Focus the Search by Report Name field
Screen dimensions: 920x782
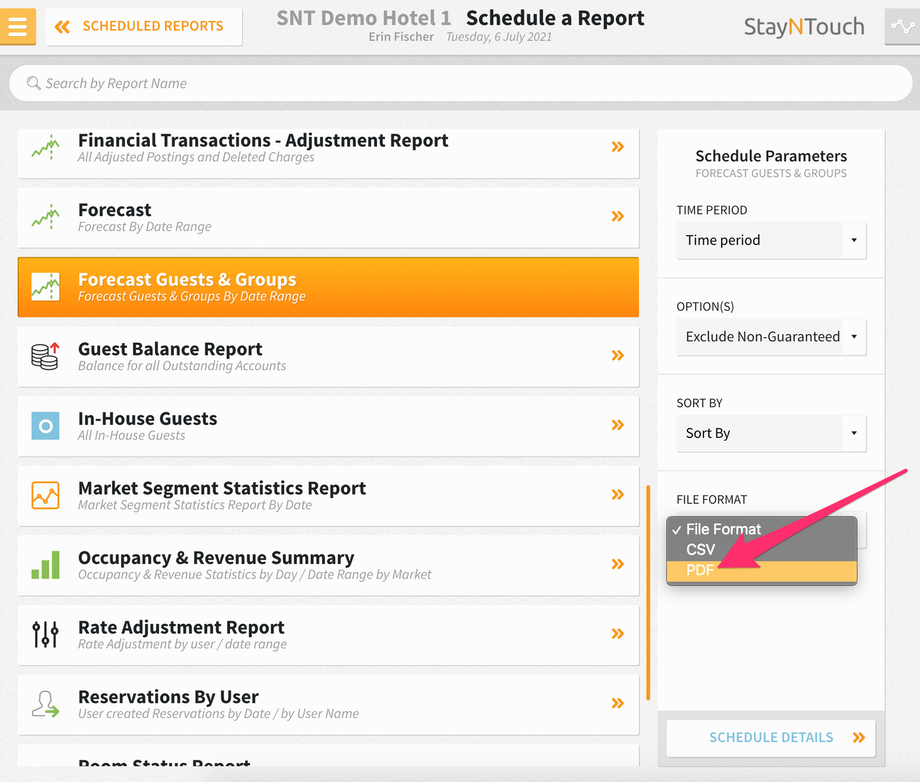(461, 83)
